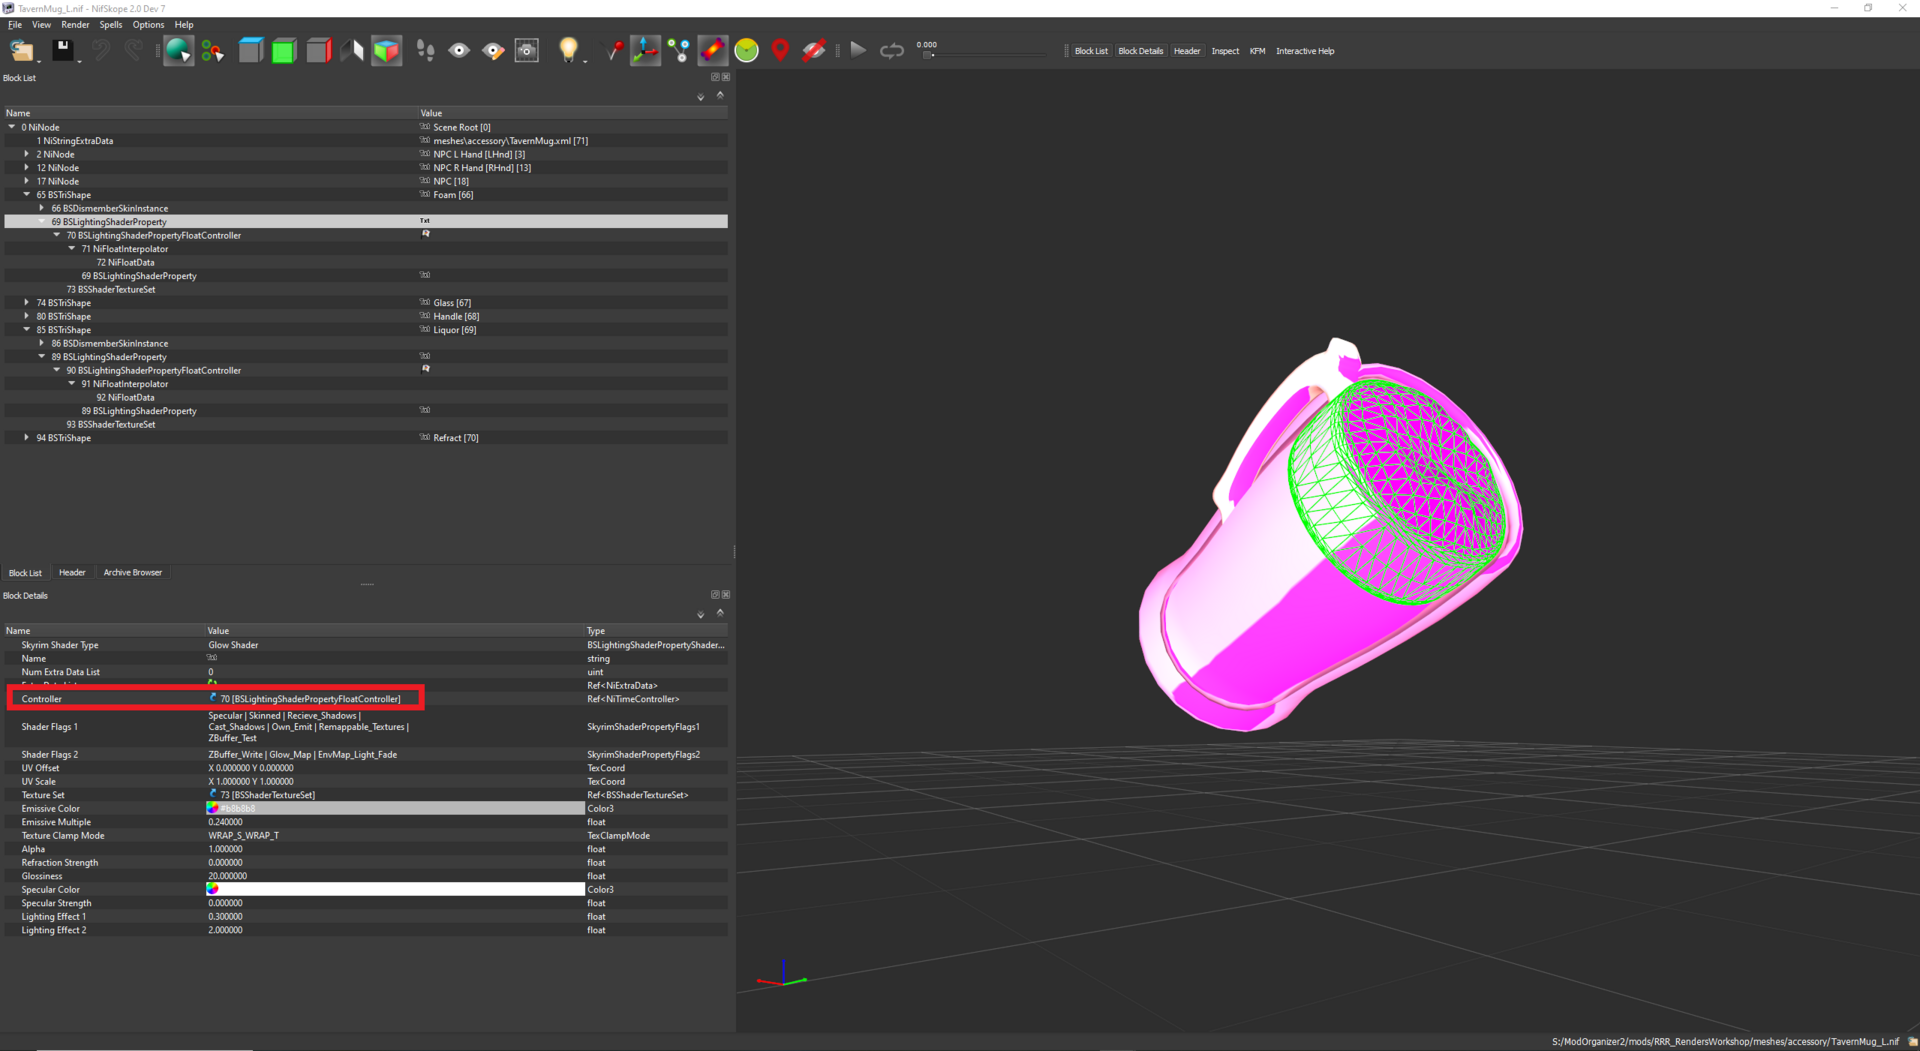Switch to the Archive Browser tab

coord(132,572)
